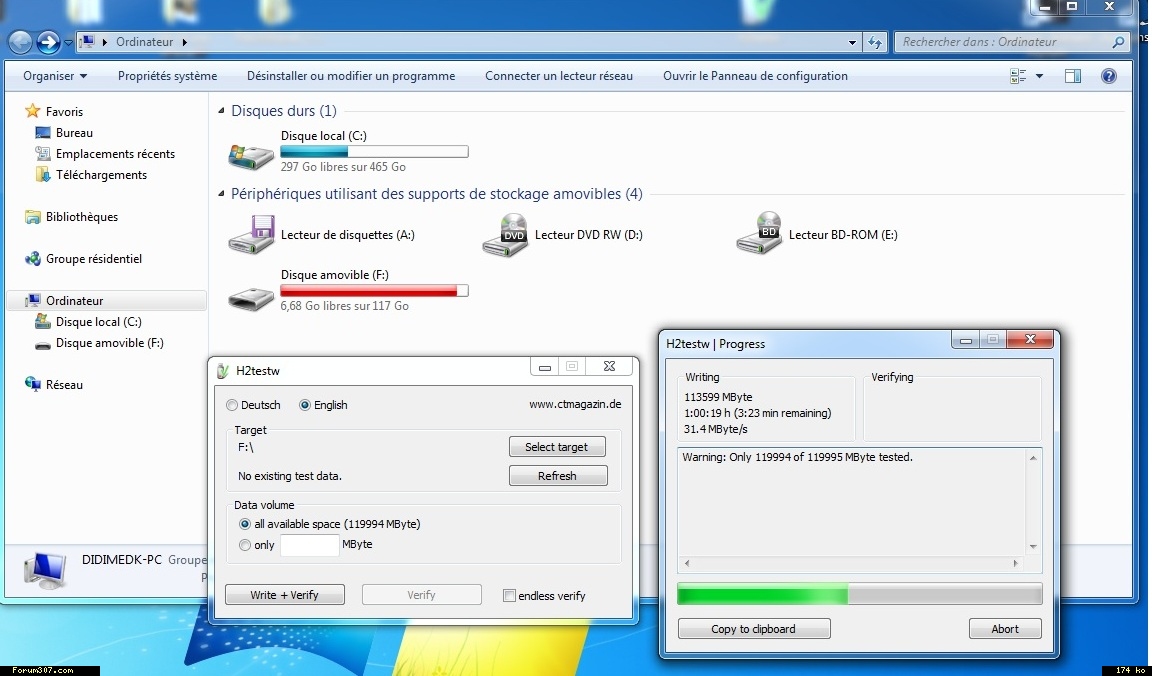1152x676 pixels.
Task: Click Connecter un lecteur réseau
Action: click(x=559, y=76)
